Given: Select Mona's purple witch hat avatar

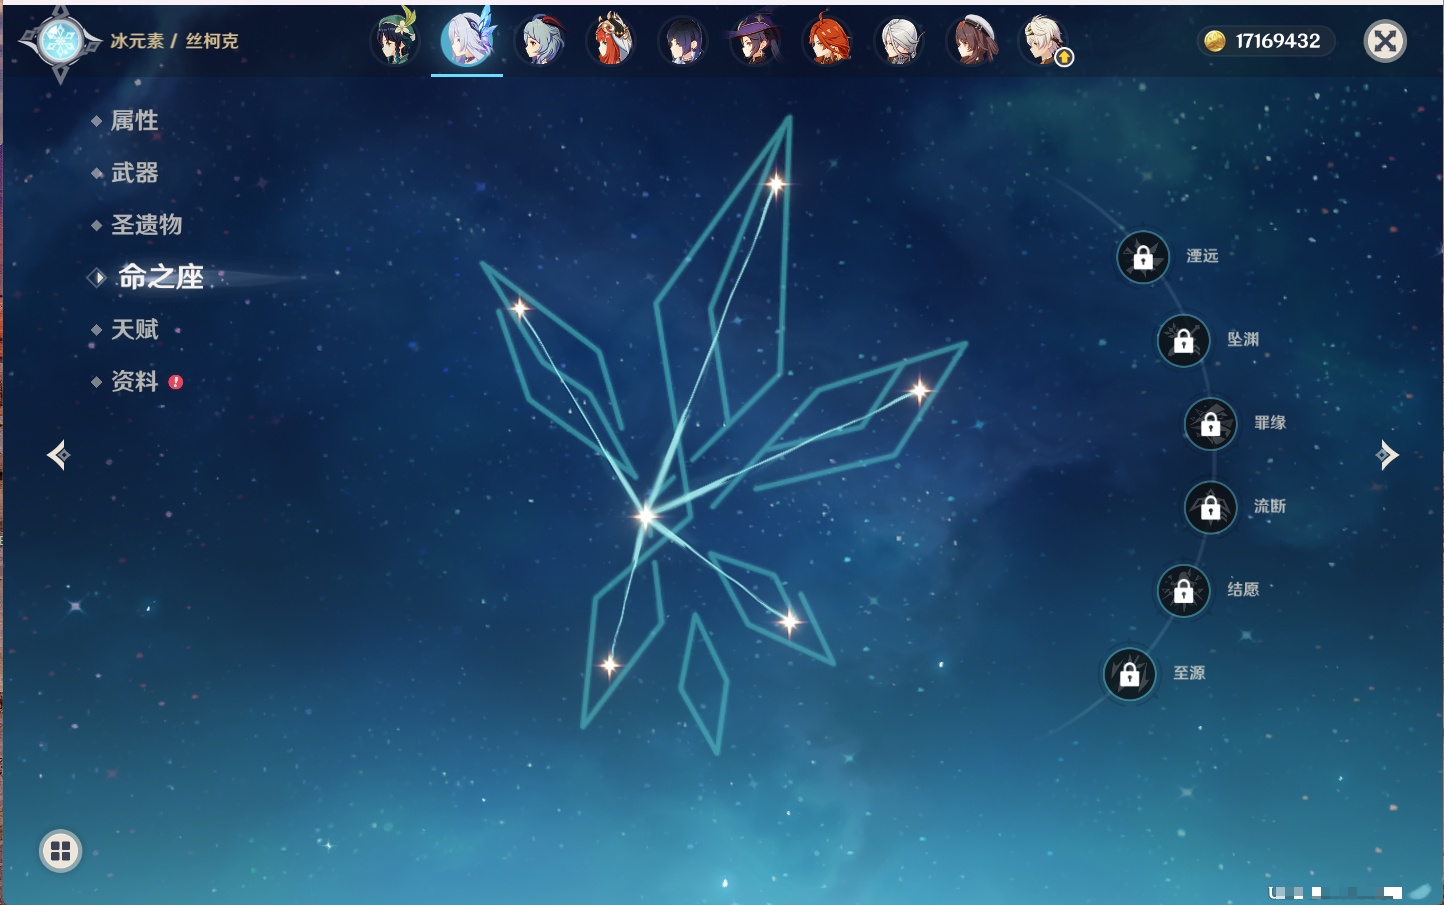Looking at the screenshot, I should [x=756, y=42].
